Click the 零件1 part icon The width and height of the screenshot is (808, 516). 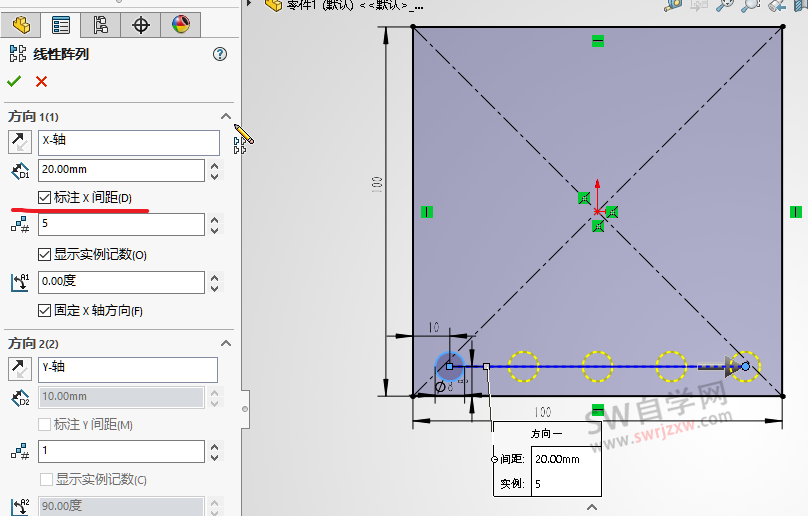(273, 4)
